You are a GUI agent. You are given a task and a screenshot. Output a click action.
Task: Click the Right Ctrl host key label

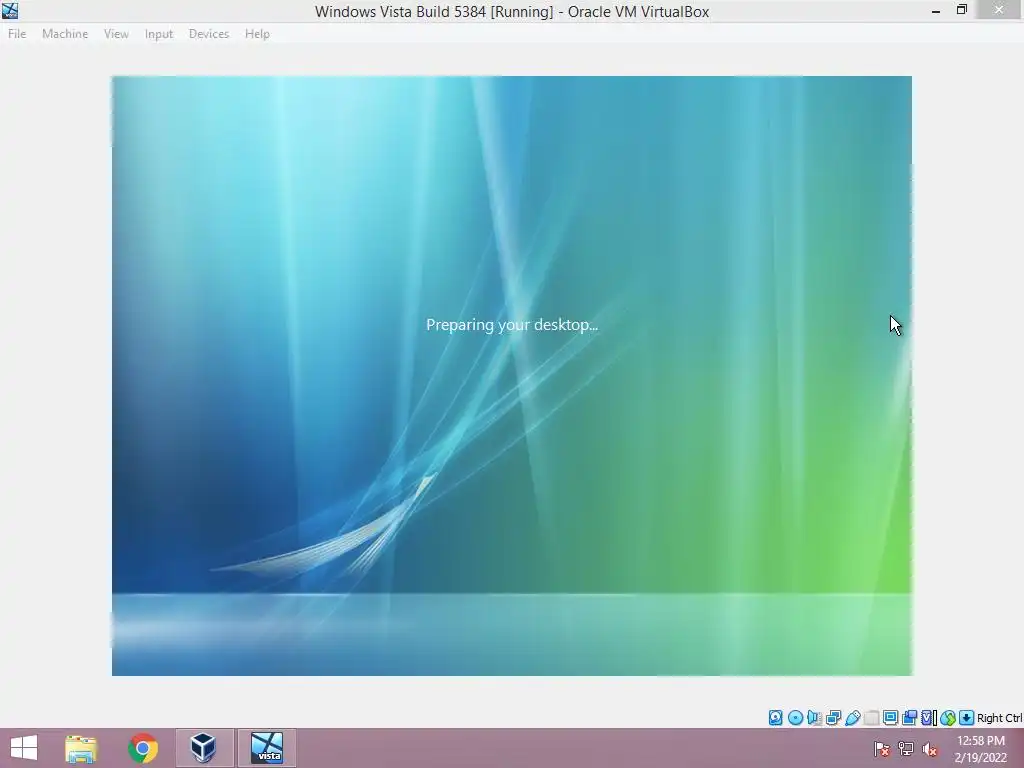(999, 718)
